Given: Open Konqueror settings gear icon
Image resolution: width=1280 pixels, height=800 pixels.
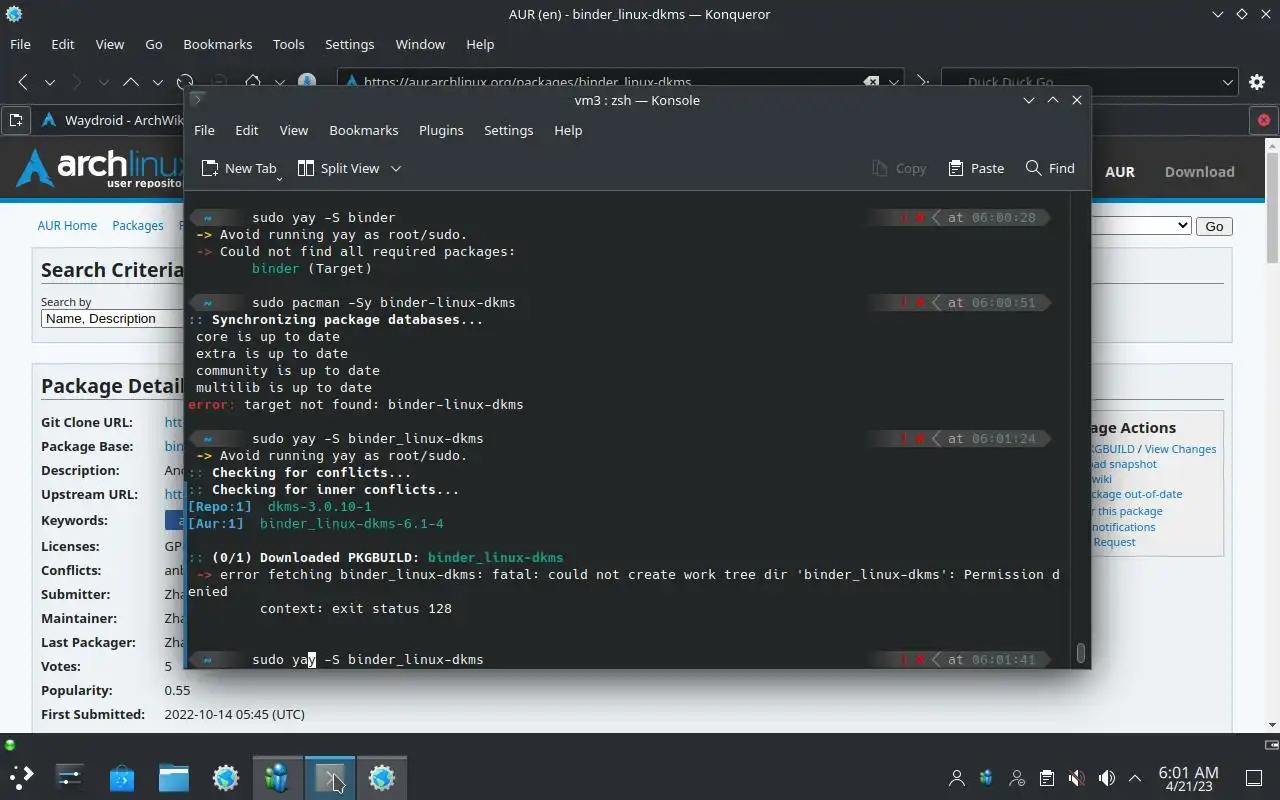Looking at the screenshot, I should (1258, 82).
